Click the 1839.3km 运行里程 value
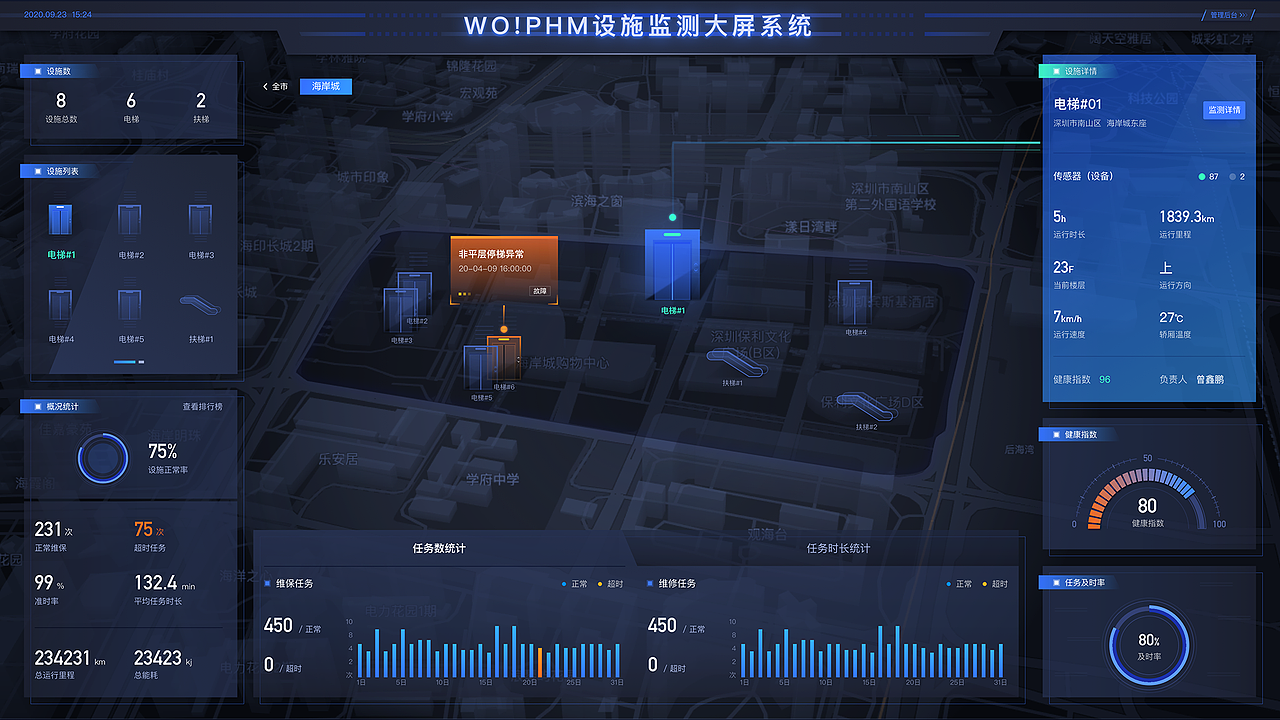 pos(1187,217)
